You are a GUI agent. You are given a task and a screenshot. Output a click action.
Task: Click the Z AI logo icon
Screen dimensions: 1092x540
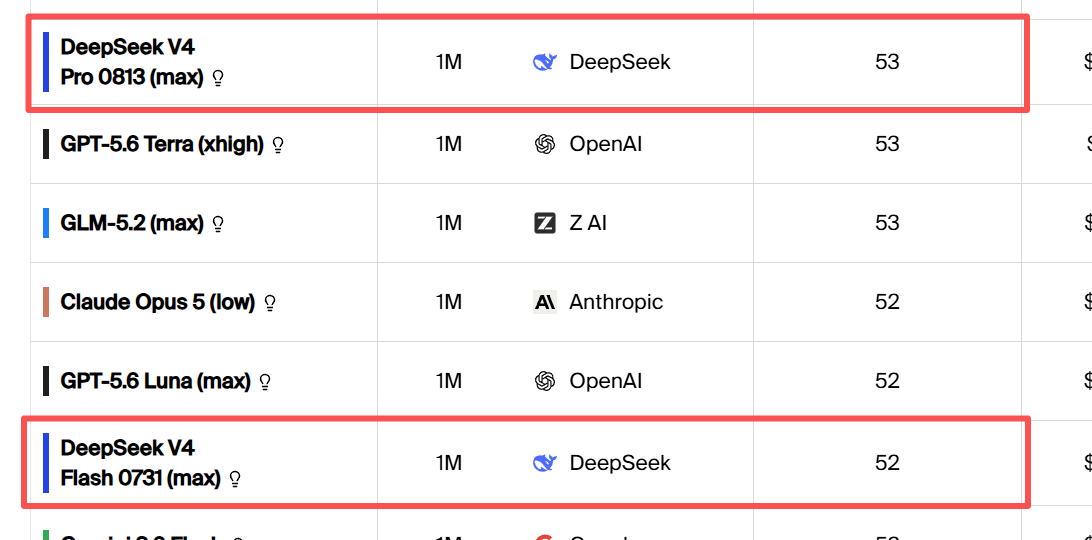[545, 223]
